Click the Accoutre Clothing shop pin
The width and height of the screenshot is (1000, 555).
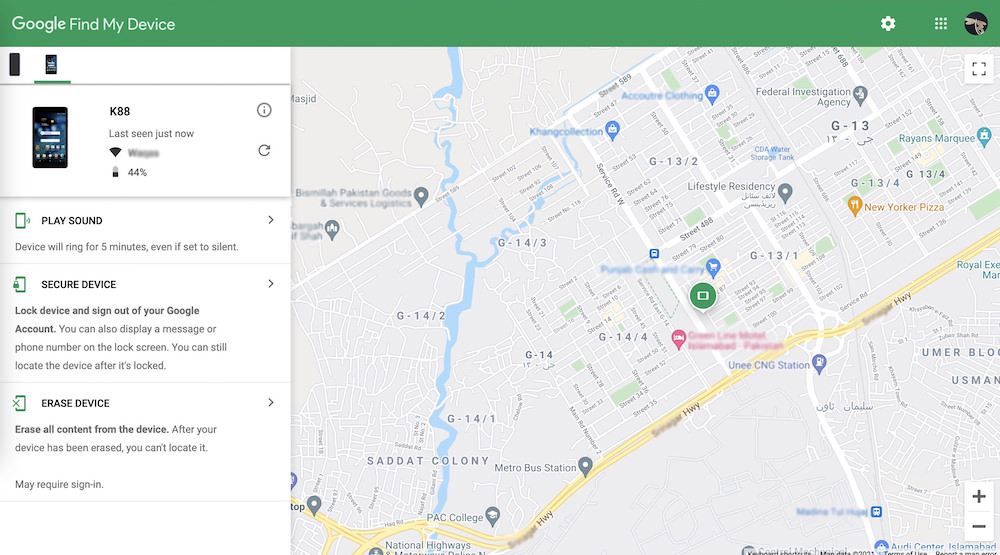(712, 94)
